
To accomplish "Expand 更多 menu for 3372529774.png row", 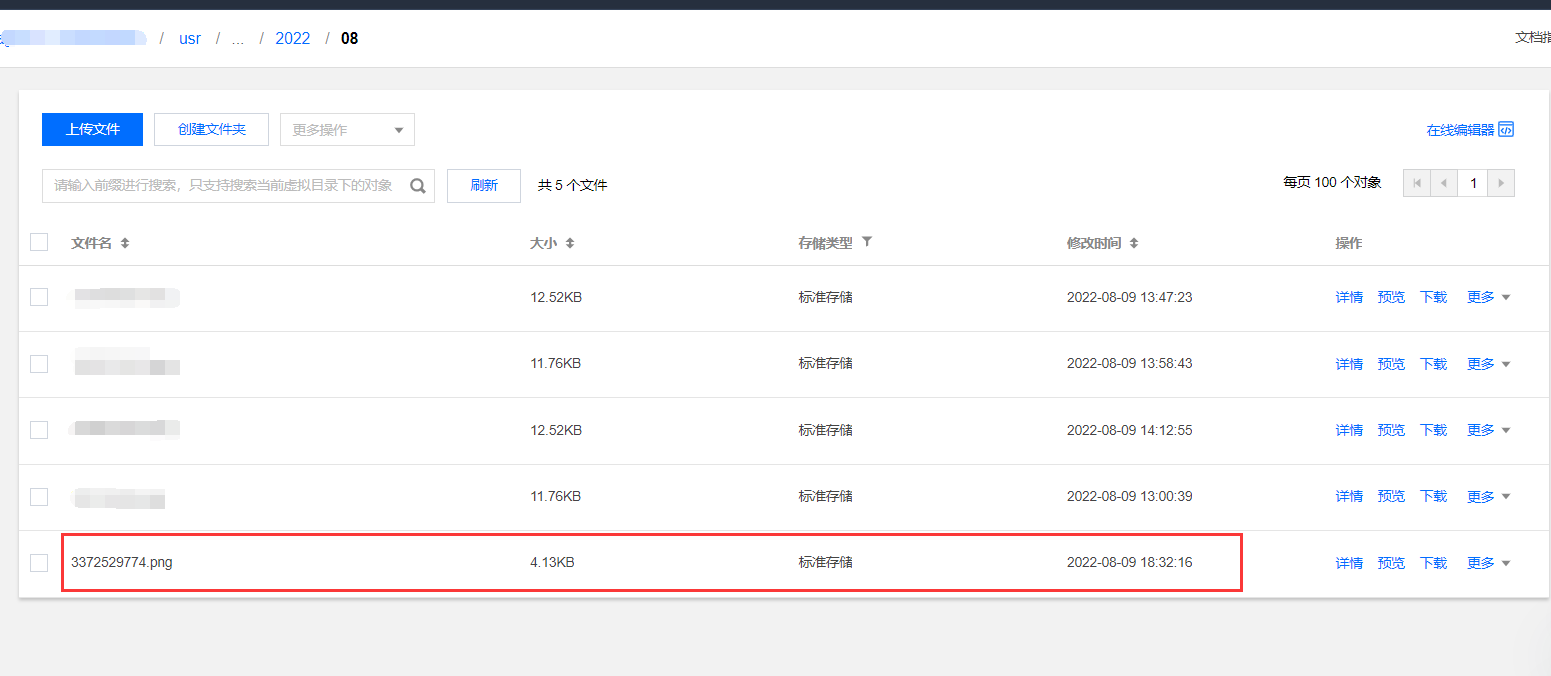I will 1488,563.
